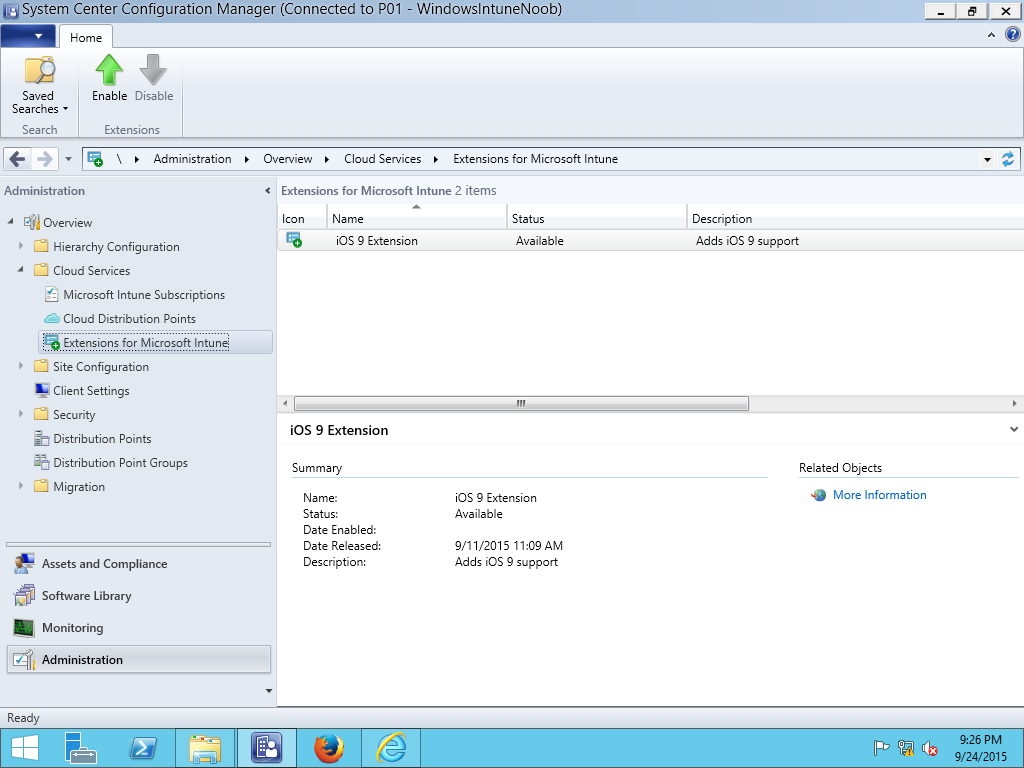The image size is (1024, 768).
Task: Click the Assets and Compliance workspace icon
Action: [x=24, y=564]
